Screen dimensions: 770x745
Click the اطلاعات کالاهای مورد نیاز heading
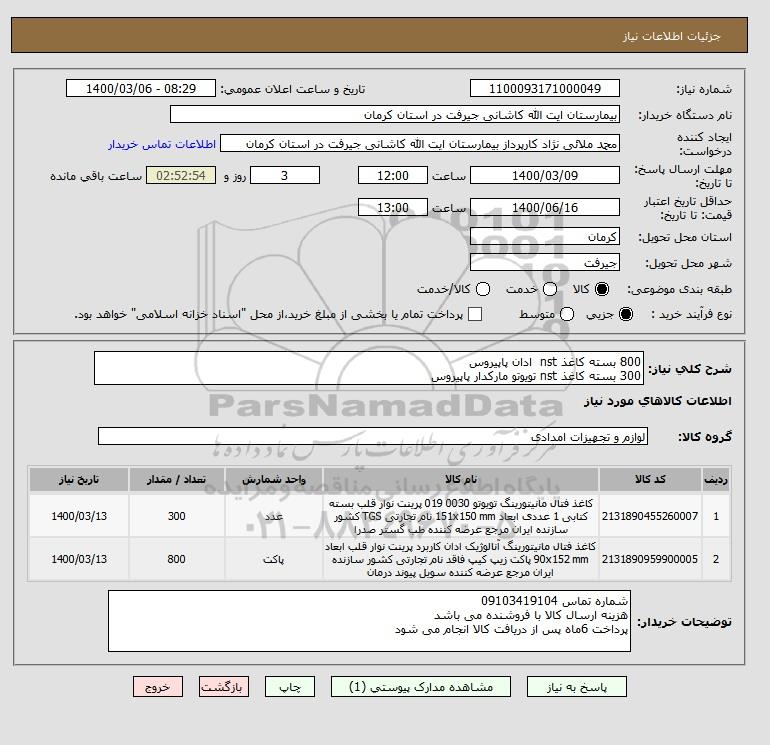658,401
